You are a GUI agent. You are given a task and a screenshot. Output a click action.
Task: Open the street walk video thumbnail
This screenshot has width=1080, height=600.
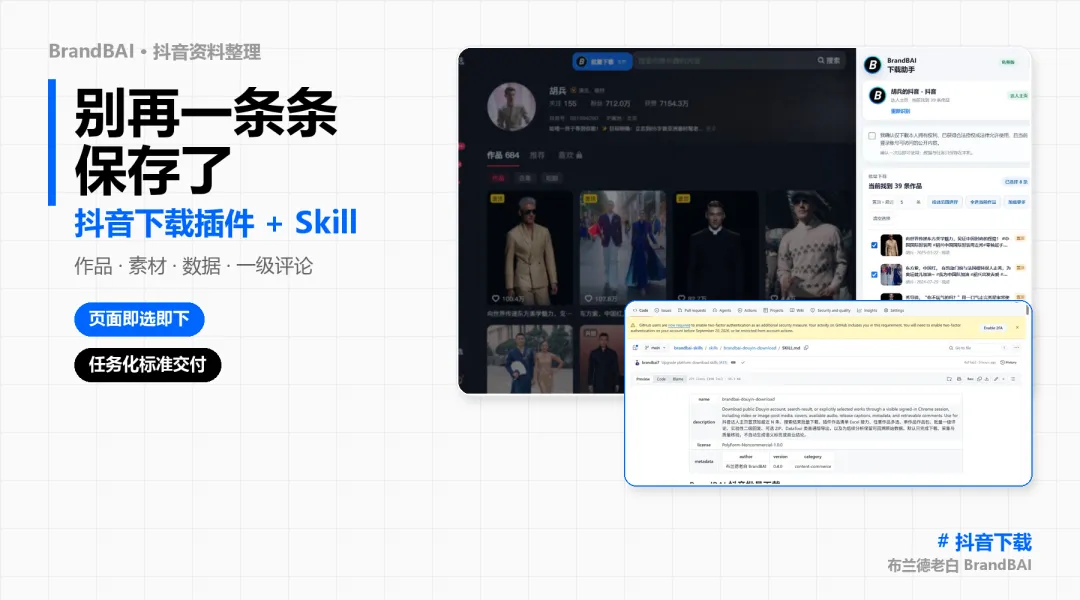pyautogui.click(x=623, y=248)
